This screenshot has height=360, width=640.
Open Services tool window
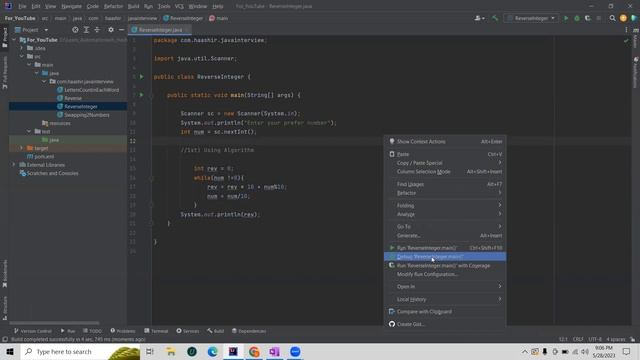click(188, 331)
